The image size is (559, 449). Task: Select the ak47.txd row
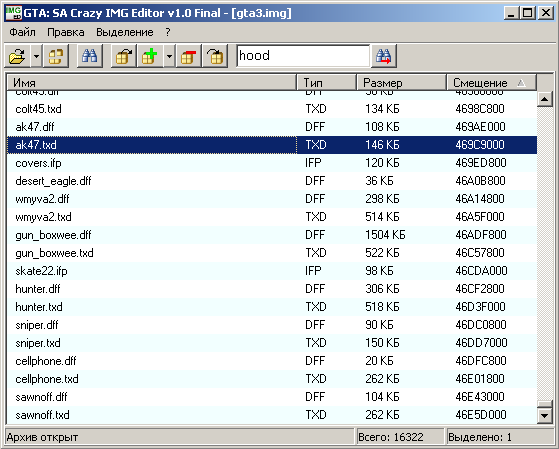click(x=272, y=145)
